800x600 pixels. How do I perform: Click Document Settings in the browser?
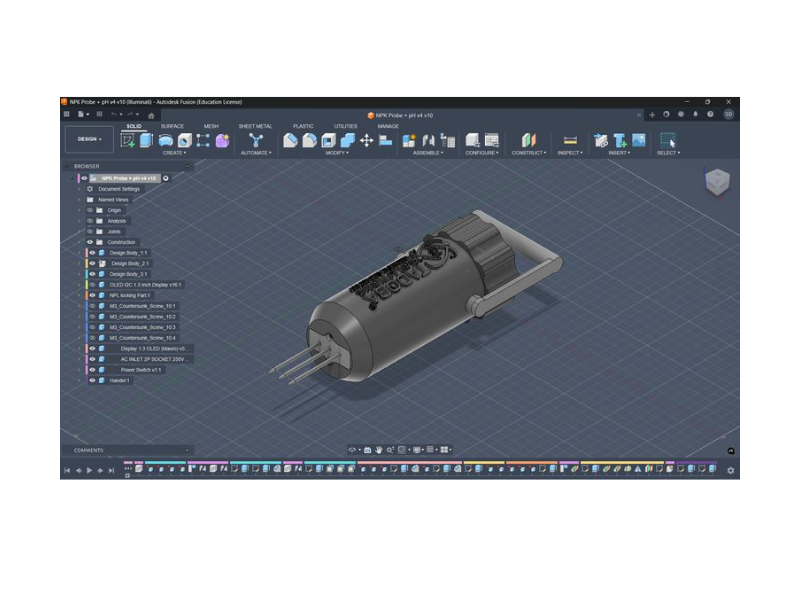pyautogui.click(x=119, y=189)
